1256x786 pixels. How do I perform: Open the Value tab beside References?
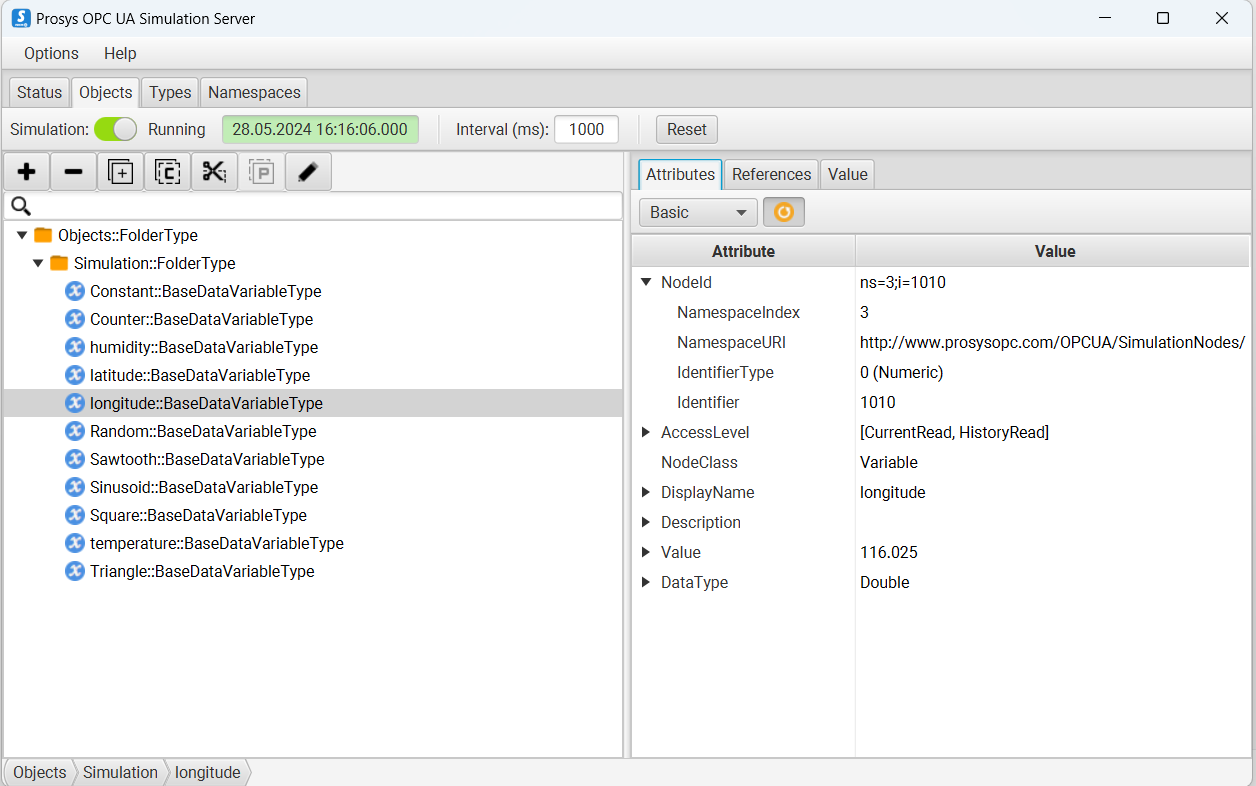pos(847,174)
